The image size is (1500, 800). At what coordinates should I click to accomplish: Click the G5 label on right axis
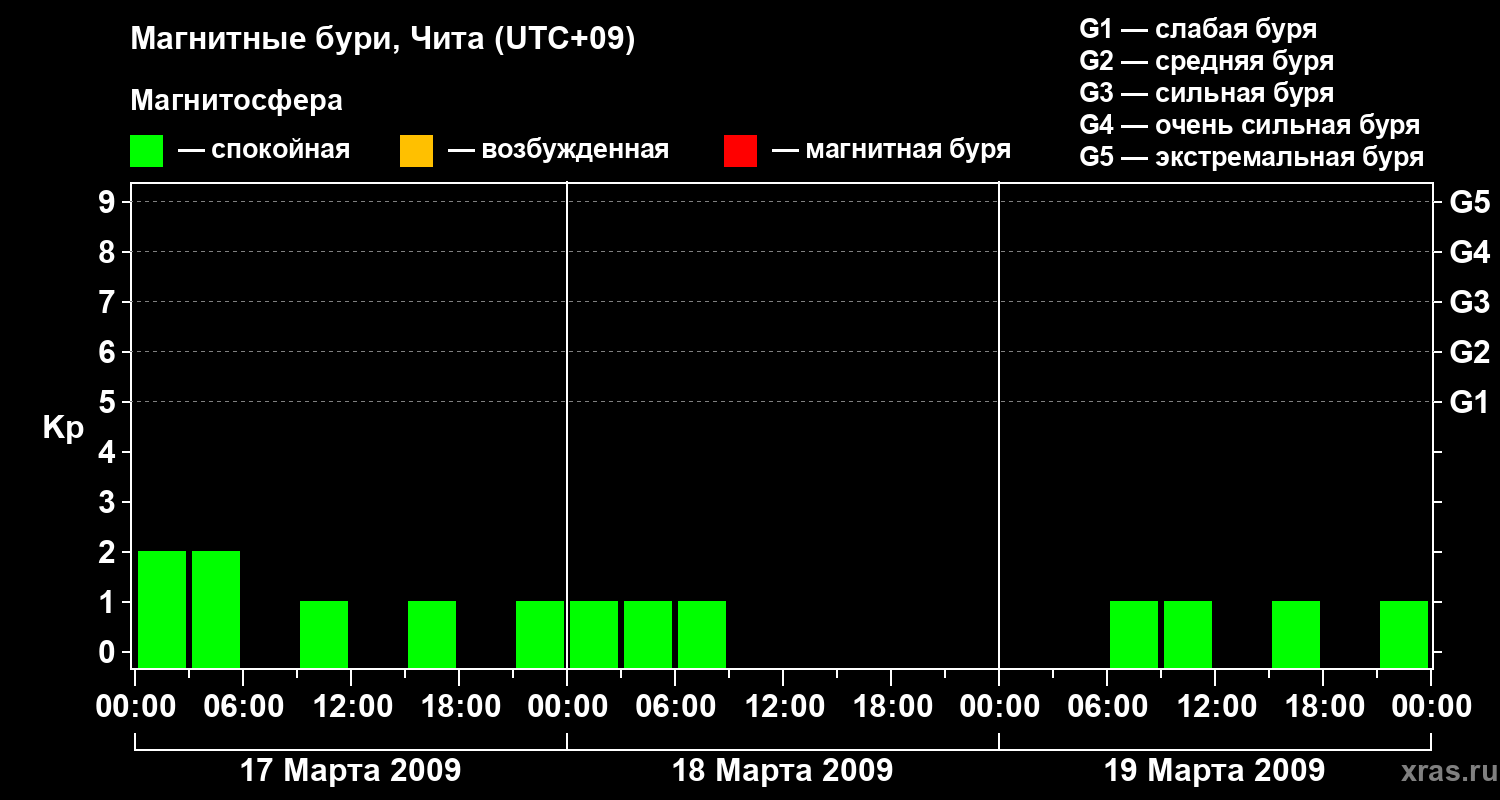coord(1469,203)
